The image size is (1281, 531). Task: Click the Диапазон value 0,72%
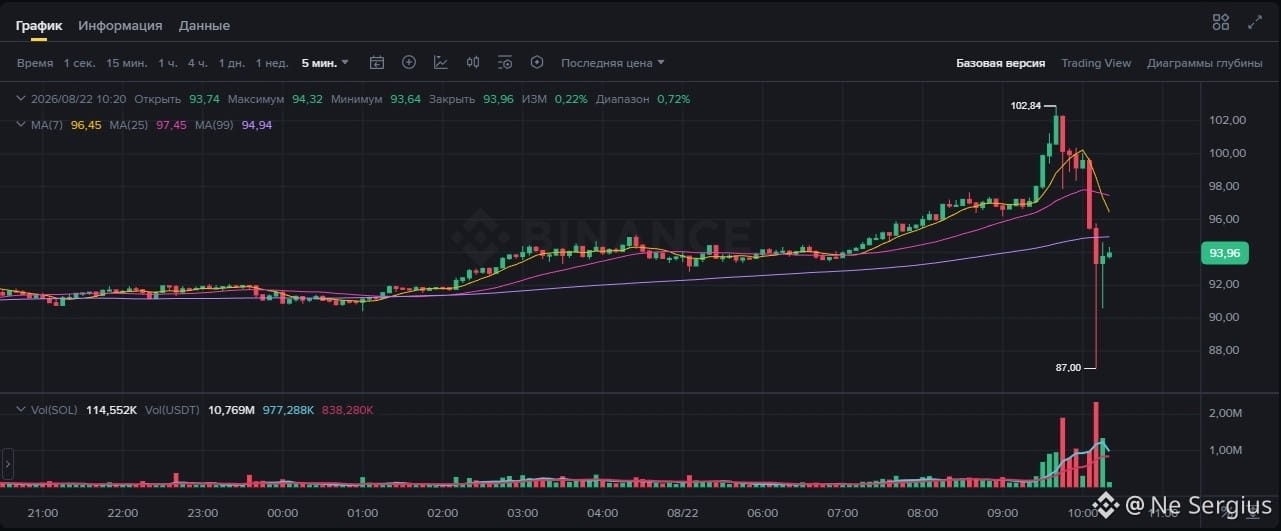[673, 99]
